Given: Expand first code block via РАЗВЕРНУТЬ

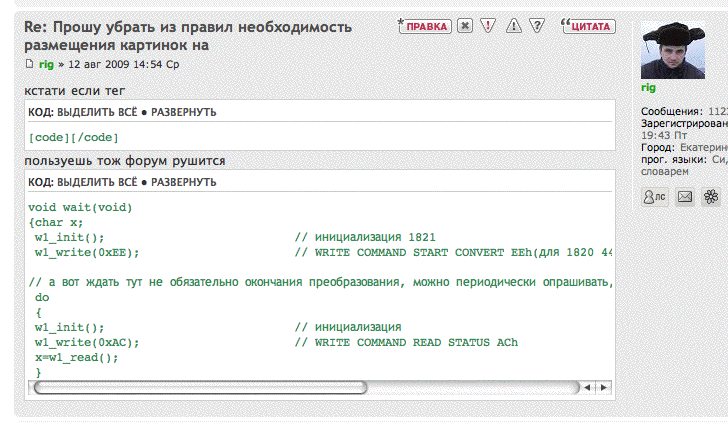Looking at the screenshot, I should (183, 112).
